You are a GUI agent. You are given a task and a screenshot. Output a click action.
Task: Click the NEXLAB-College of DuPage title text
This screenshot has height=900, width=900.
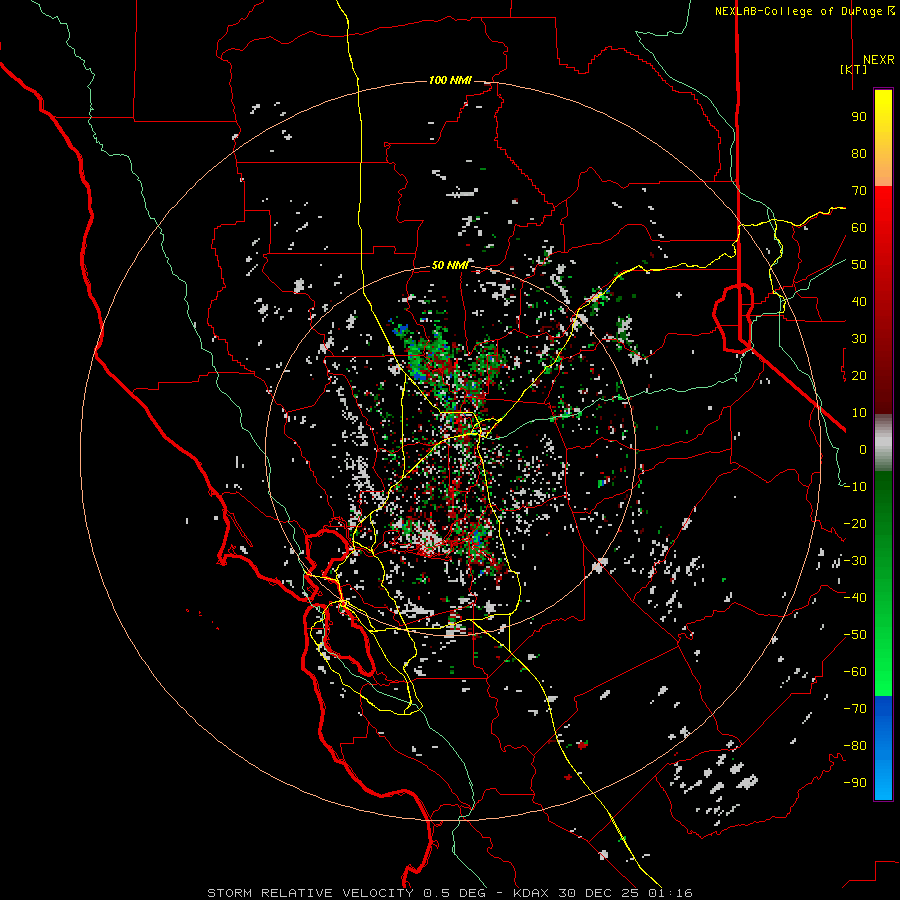pyautogui.click(x=804, y=11)
